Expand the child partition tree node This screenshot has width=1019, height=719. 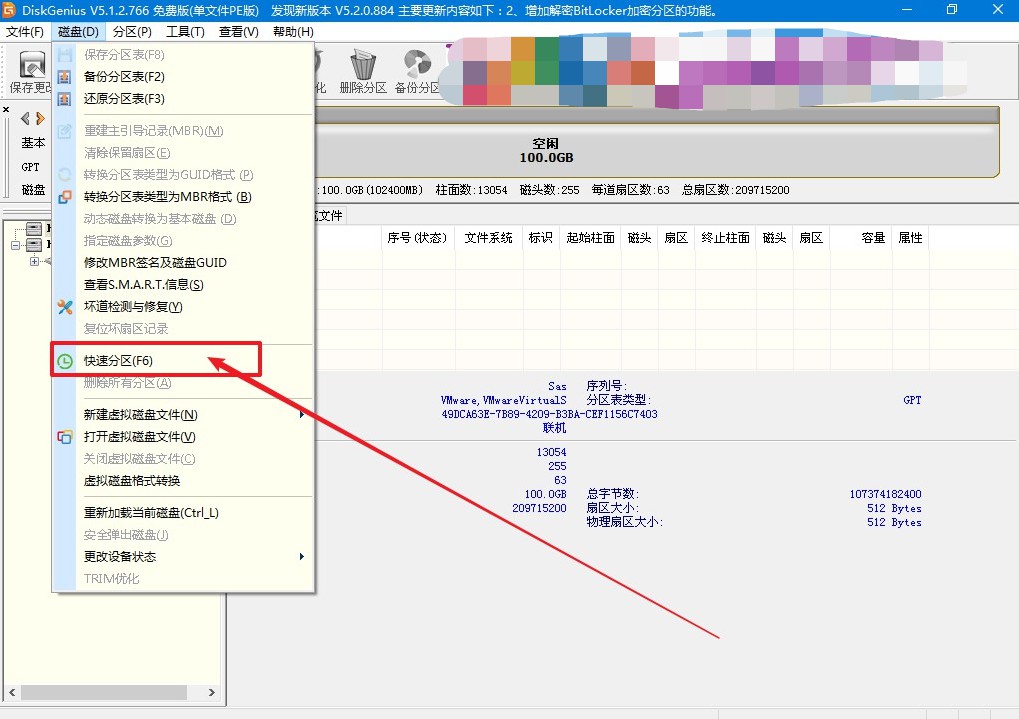[x=34, y=261]
